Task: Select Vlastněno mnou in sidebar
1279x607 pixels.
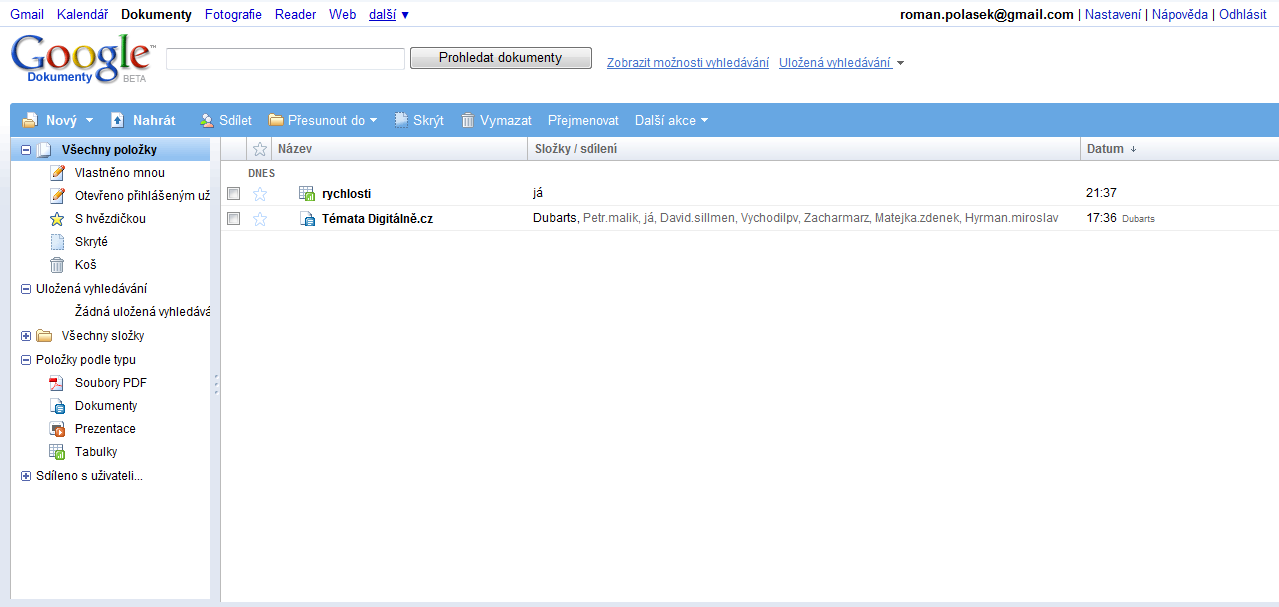Action: [x=120, y=173]
